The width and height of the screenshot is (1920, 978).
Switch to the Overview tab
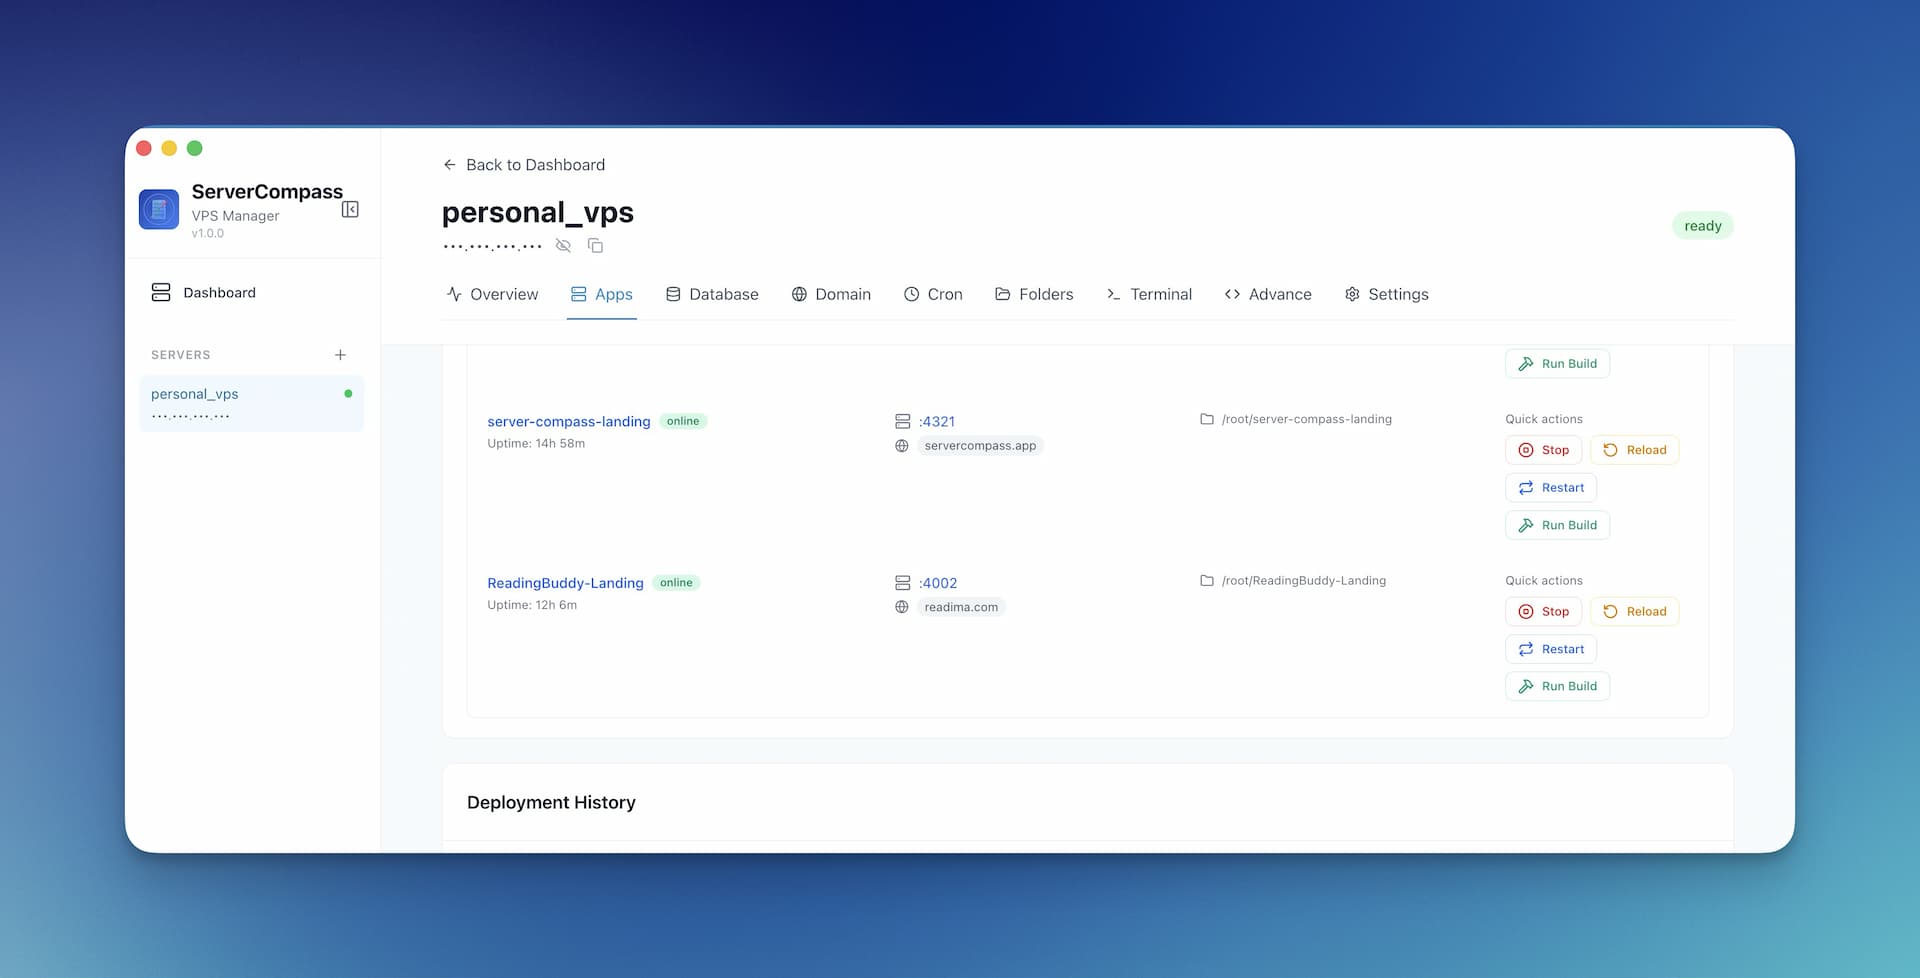tap(492, 294)
